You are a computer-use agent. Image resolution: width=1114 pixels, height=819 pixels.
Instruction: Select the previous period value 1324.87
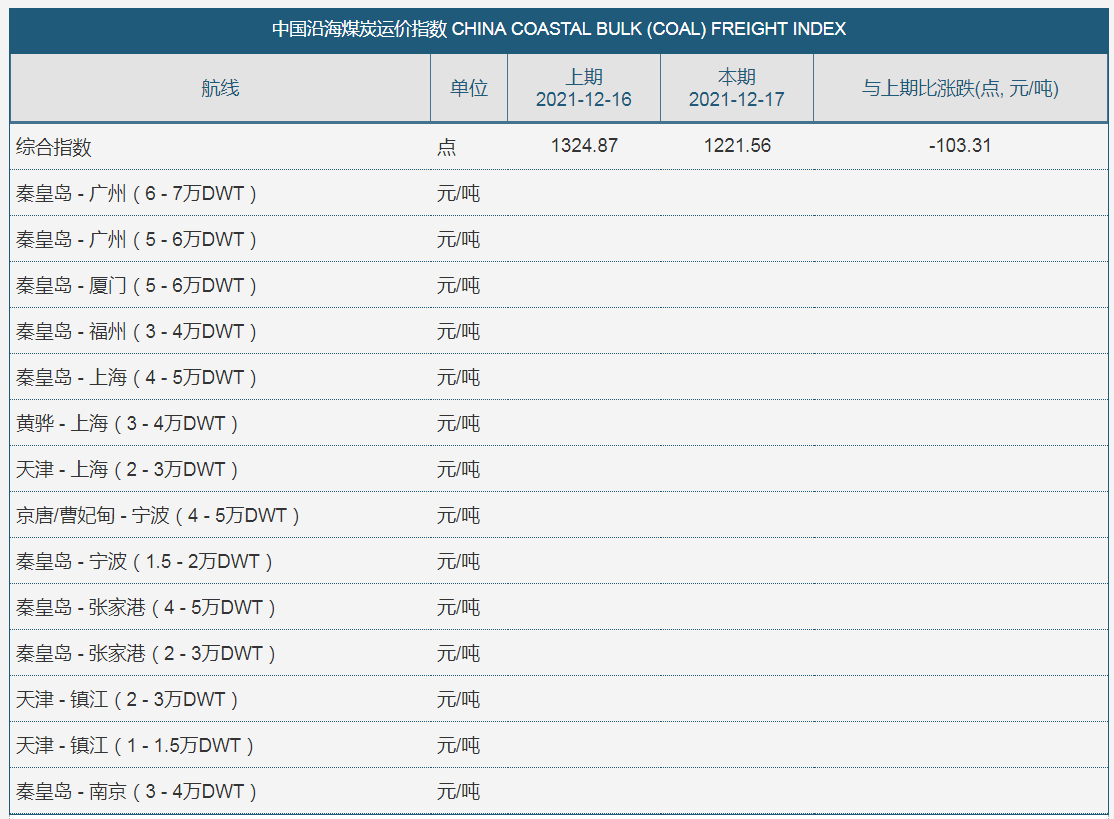[x=584, y=146]
